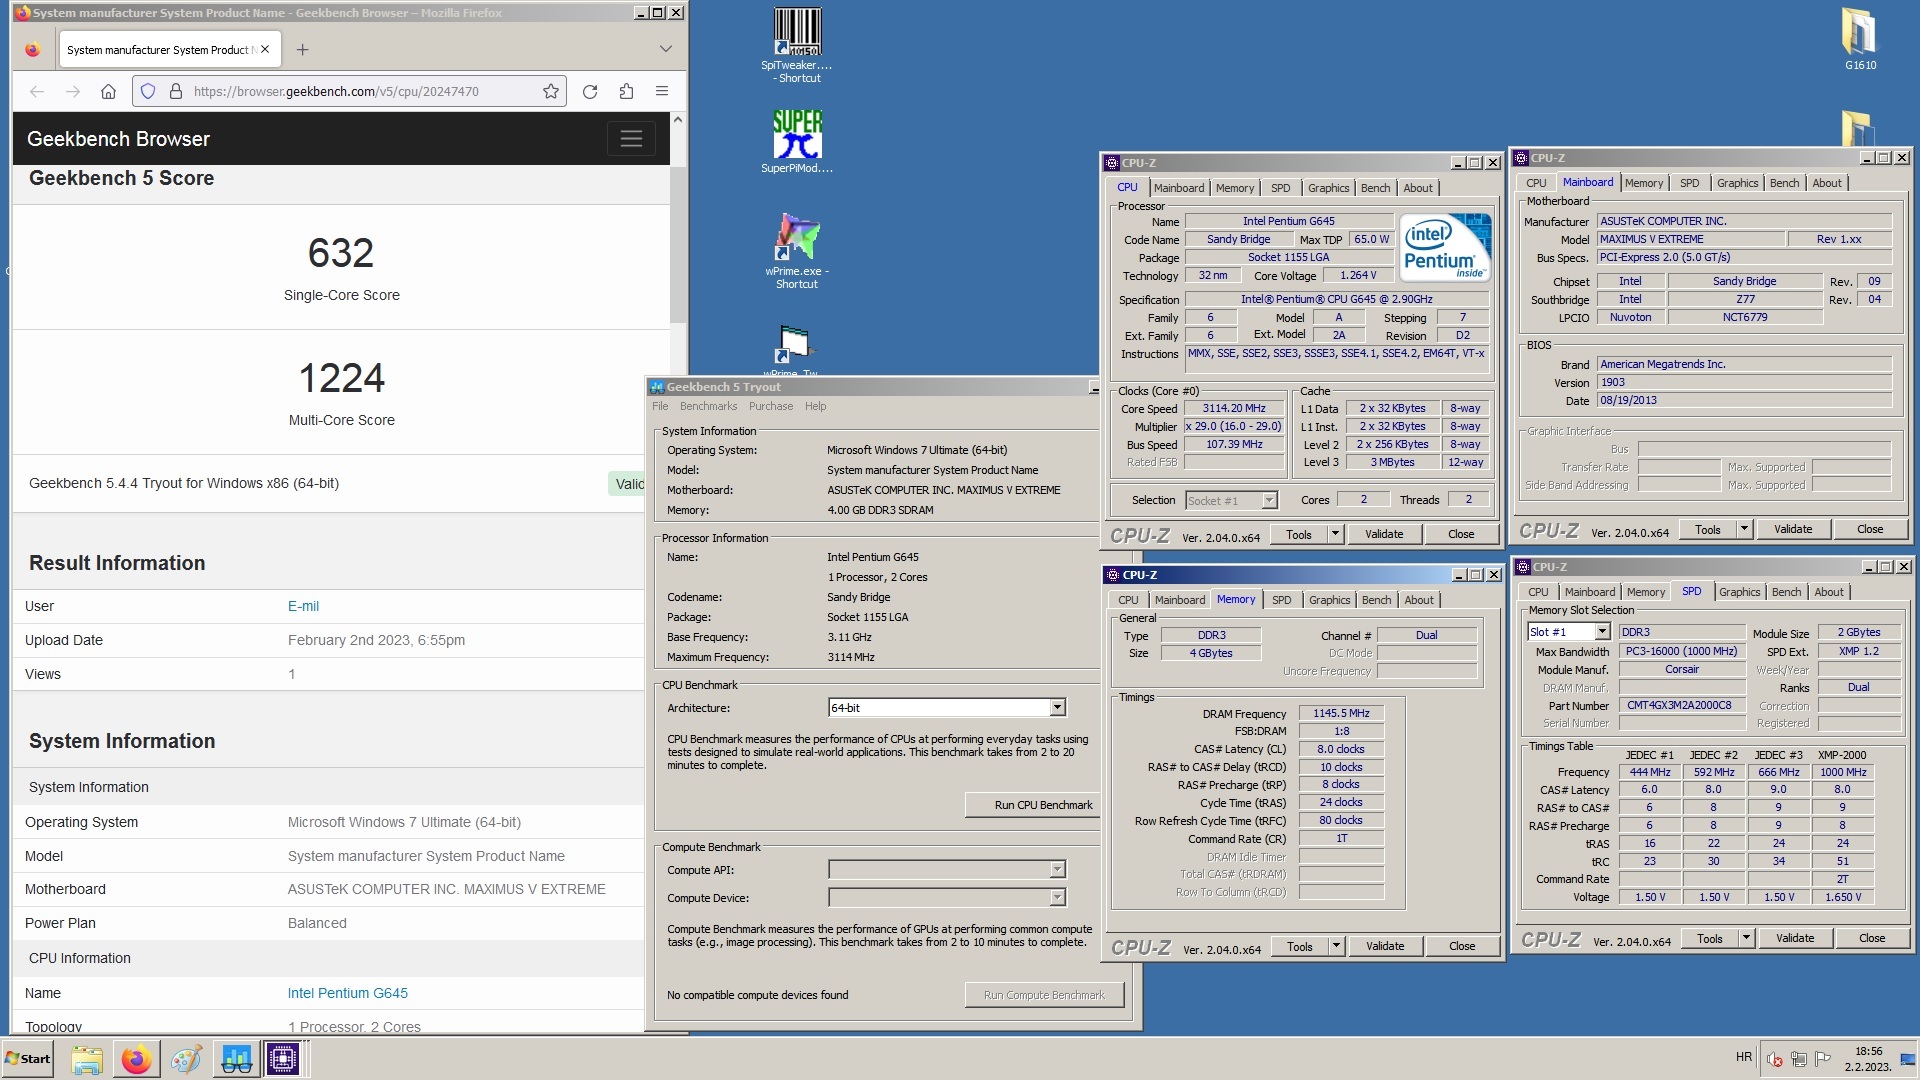Screen dimensions: 1920x1080
Task: Open Firefox application hamburger menu
Action: coord(662,91)
